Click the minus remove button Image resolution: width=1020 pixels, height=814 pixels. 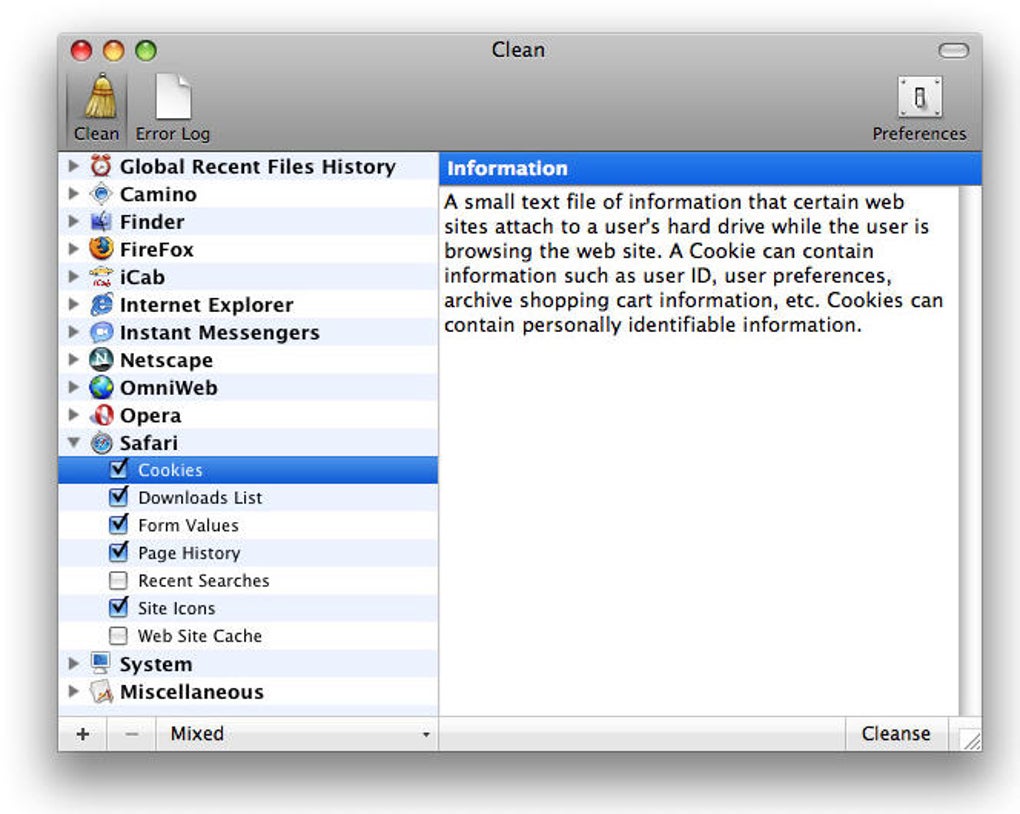(x=131, y=734)
